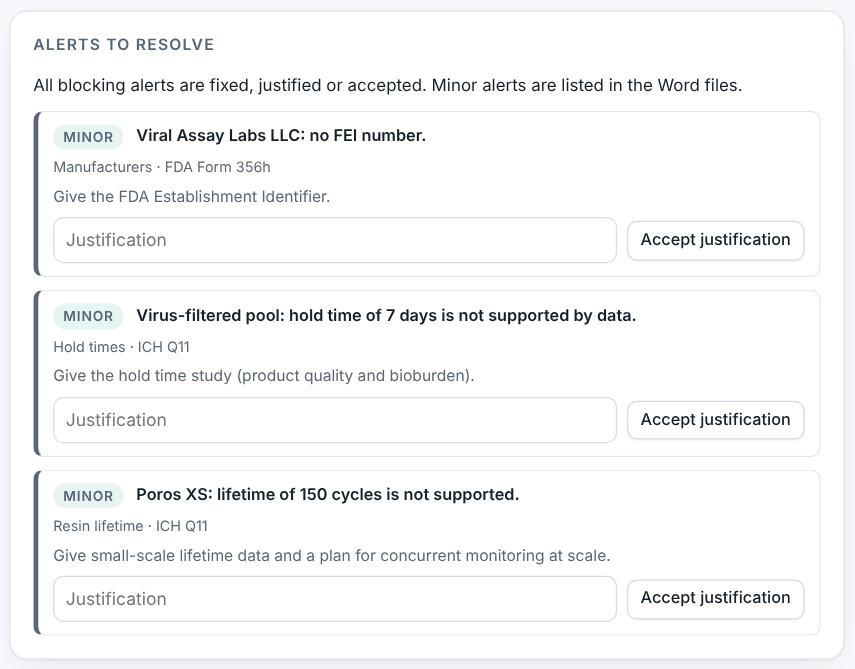Screen dimensions: 855x669
Task: Click 'Manufacturers · FDA Form 356h' subtitle
Action: point(162,167)
